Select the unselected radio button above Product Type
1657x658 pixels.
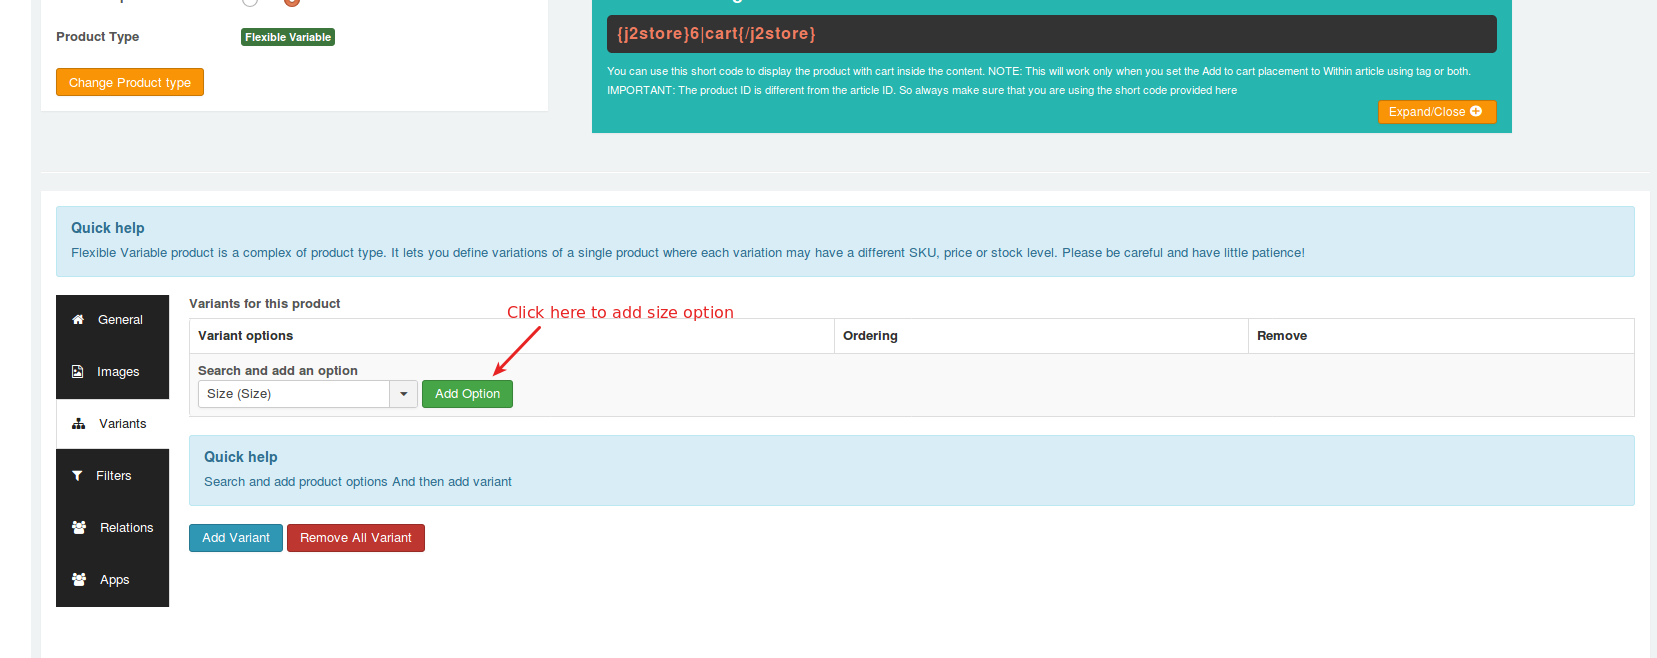pyautogui.click(x=250, y=2)
